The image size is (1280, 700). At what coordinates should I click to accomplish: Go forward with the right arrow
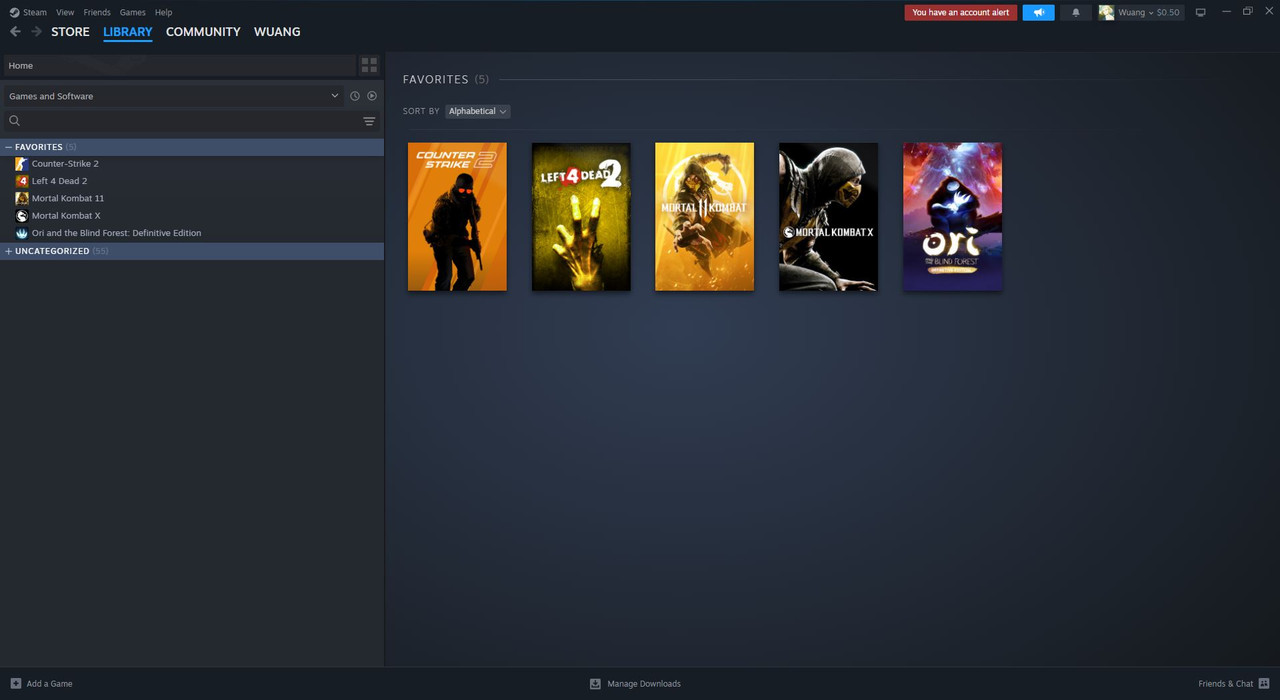(x=36, y=32)
